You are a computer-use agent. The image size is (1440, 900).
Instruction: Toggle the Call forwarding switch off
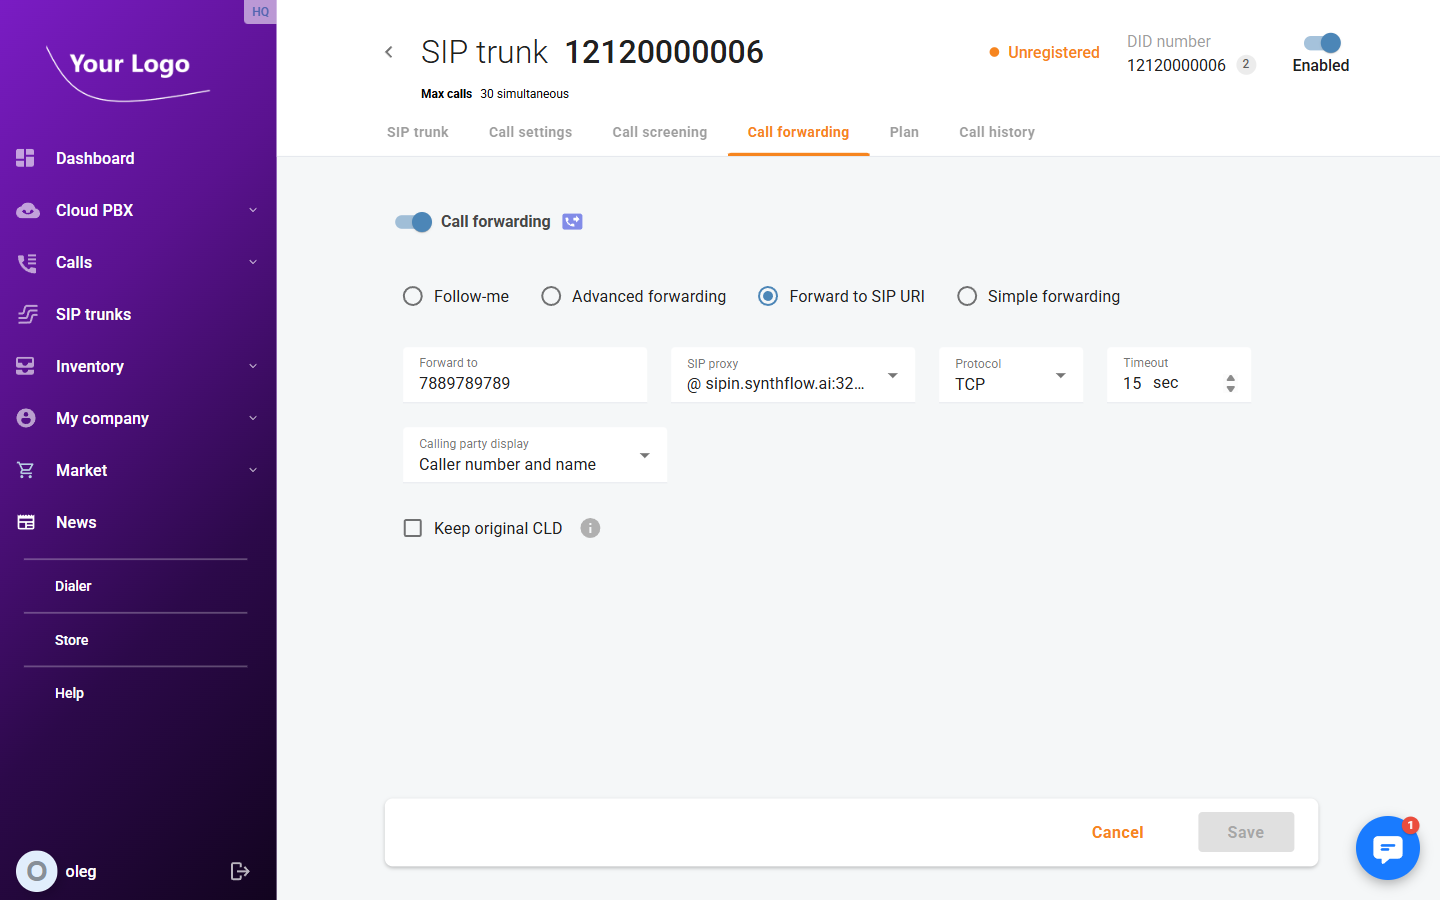click(413, 222)
